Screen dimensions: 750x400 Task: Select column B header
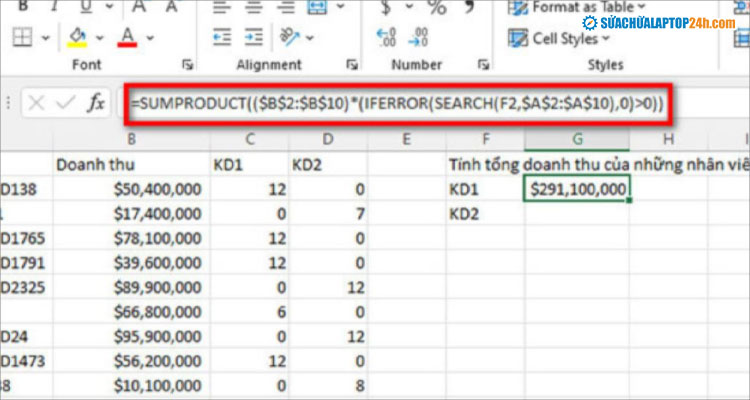pyautogui.click(x=132, y=139)
